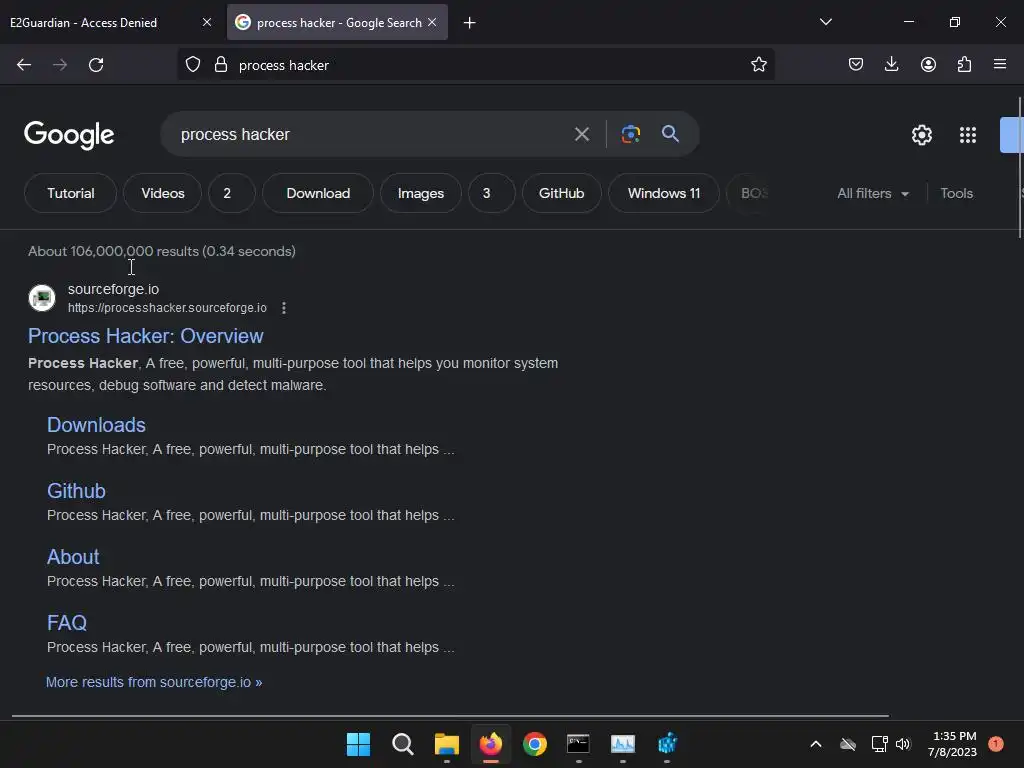Select the Images filter chip

(x=421, y=193)
